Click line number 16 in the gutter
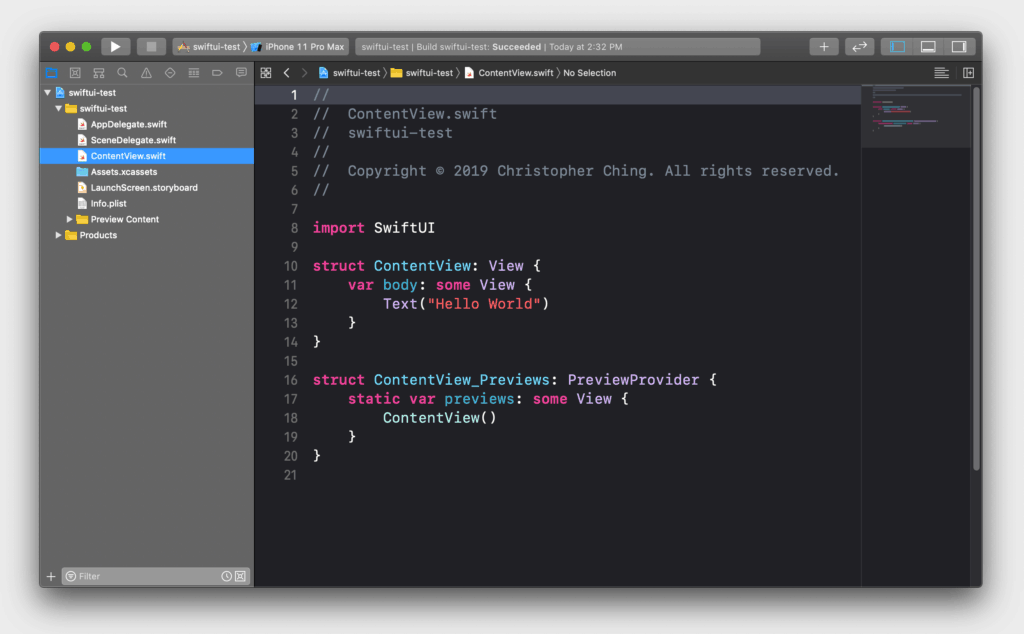The height and width of the screenshot is (634, 1024). pyautogui.click(x=291, y=380)
